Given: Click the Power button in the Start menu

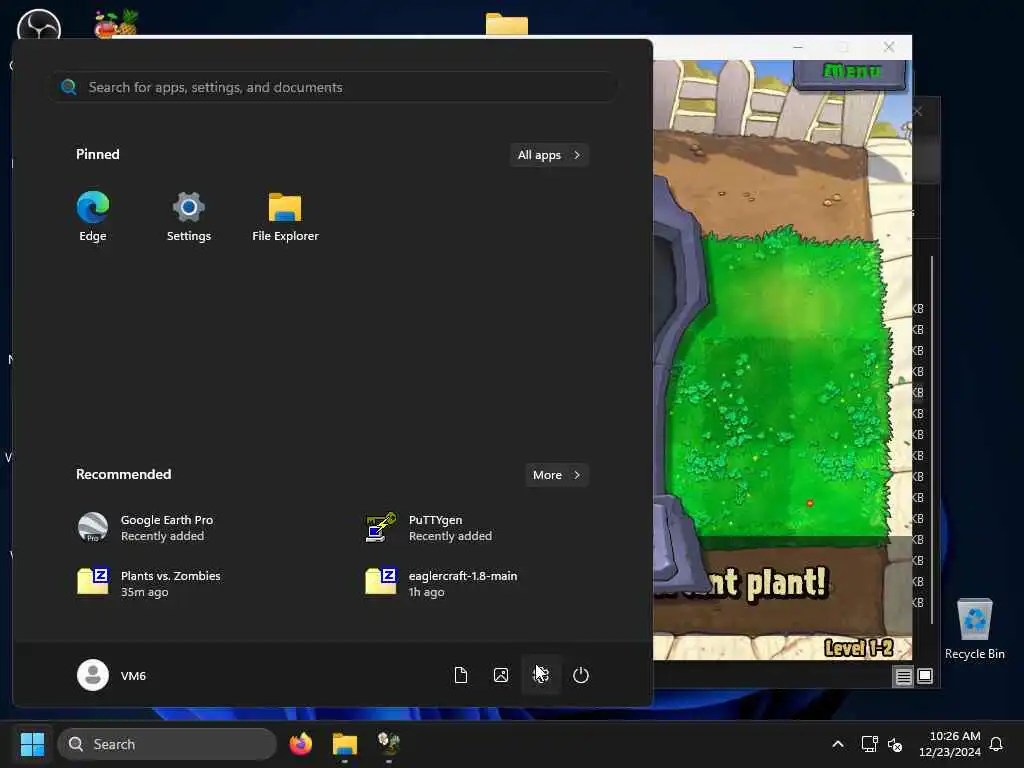Looking at the screenshot, I should pos(581,675).
